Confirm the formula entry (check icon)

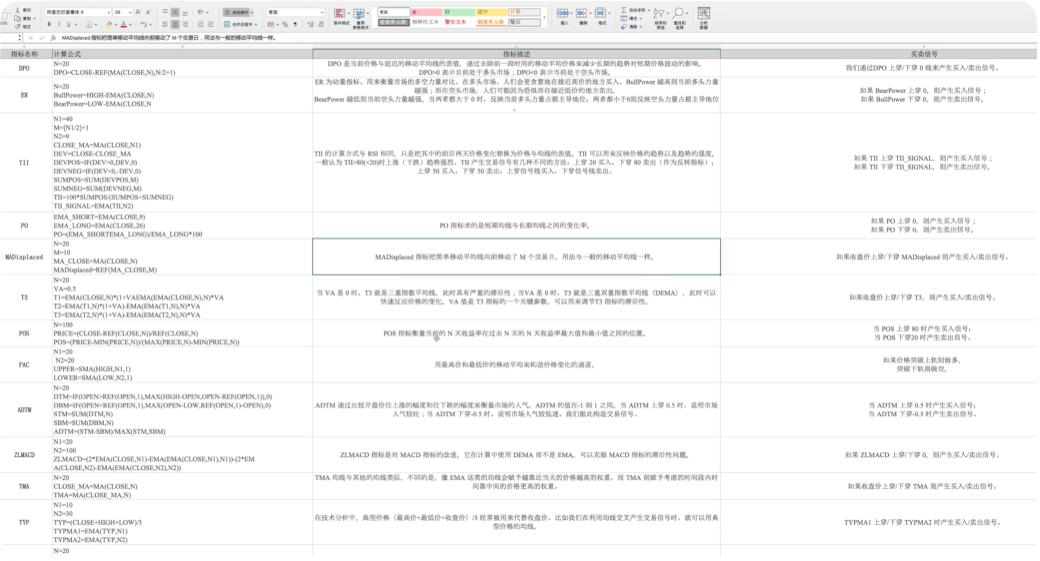click(x=42, y=38)
